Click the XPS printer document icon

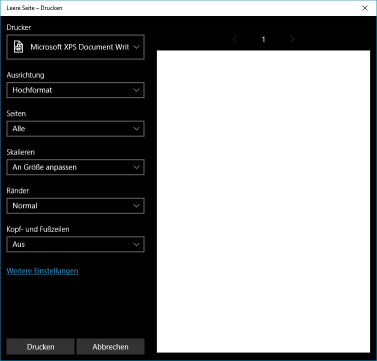[x=19, y=47]
